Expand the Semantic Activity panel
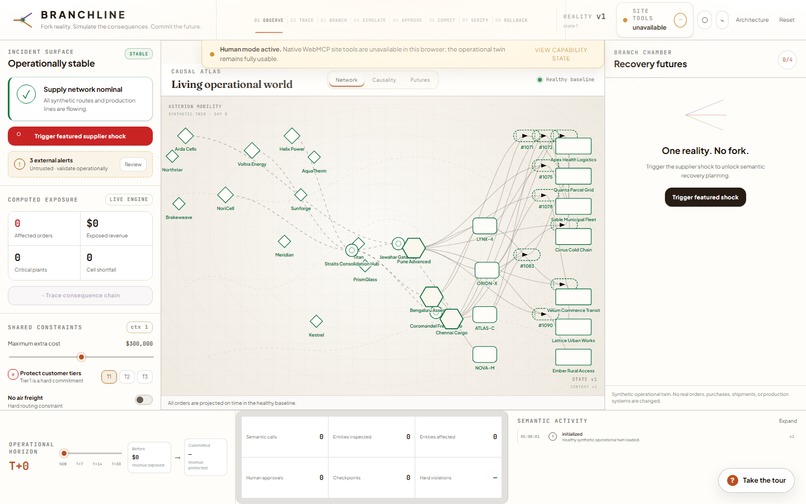 tap(787, 421)
